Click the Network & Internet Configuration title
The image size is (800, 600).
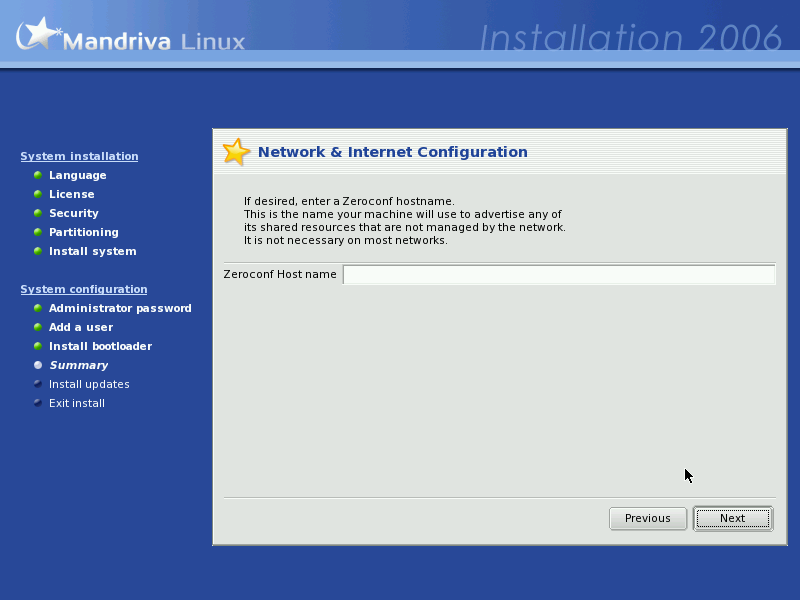click(392, 152)
